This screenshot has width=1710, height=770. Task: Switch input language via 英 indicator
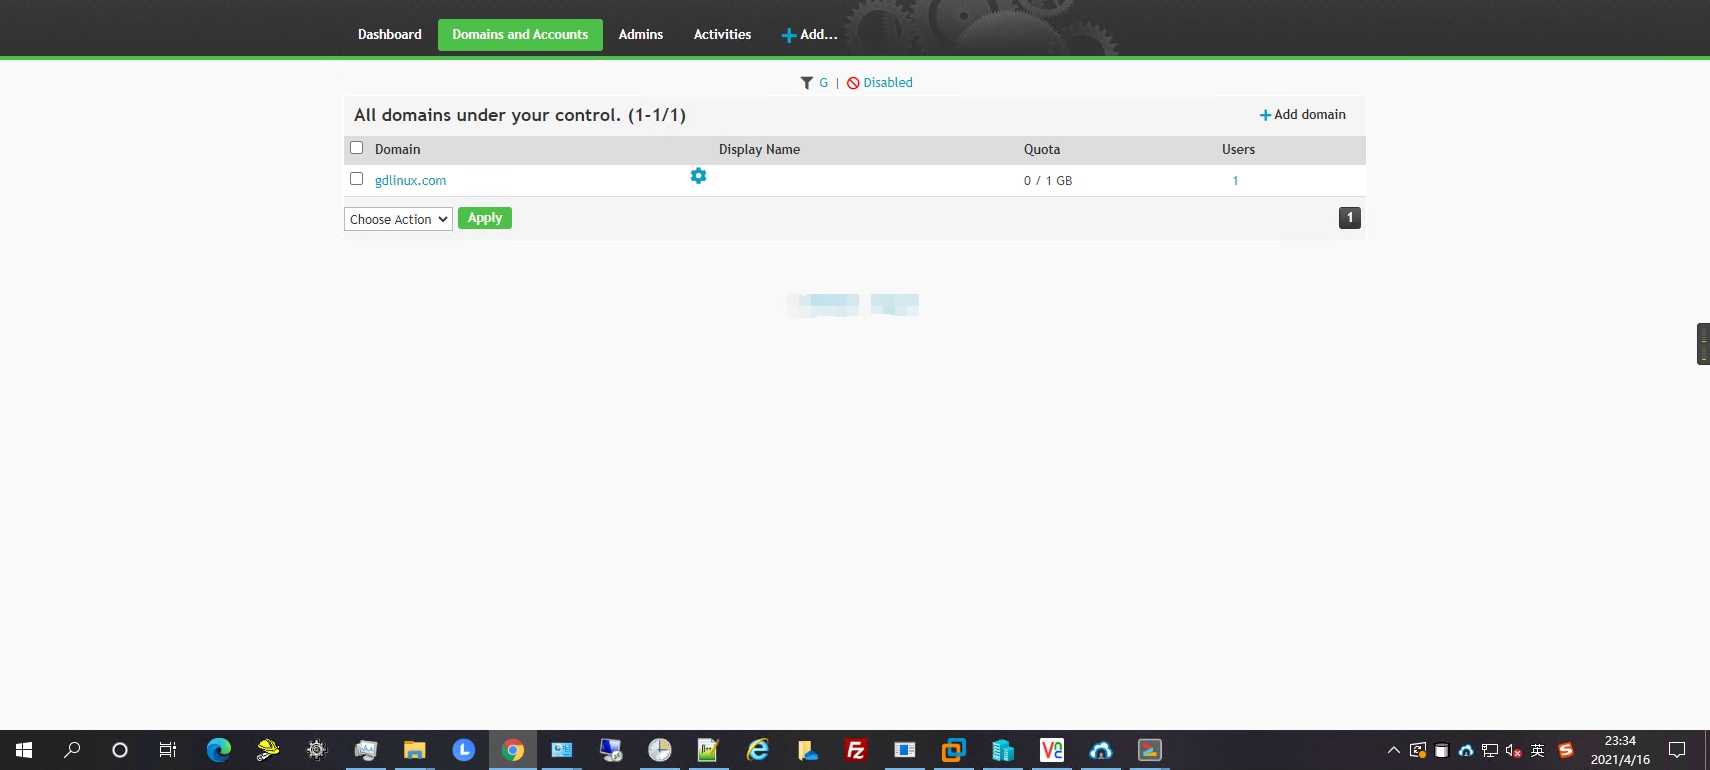pyautogui.click(x=1538, y=751)
